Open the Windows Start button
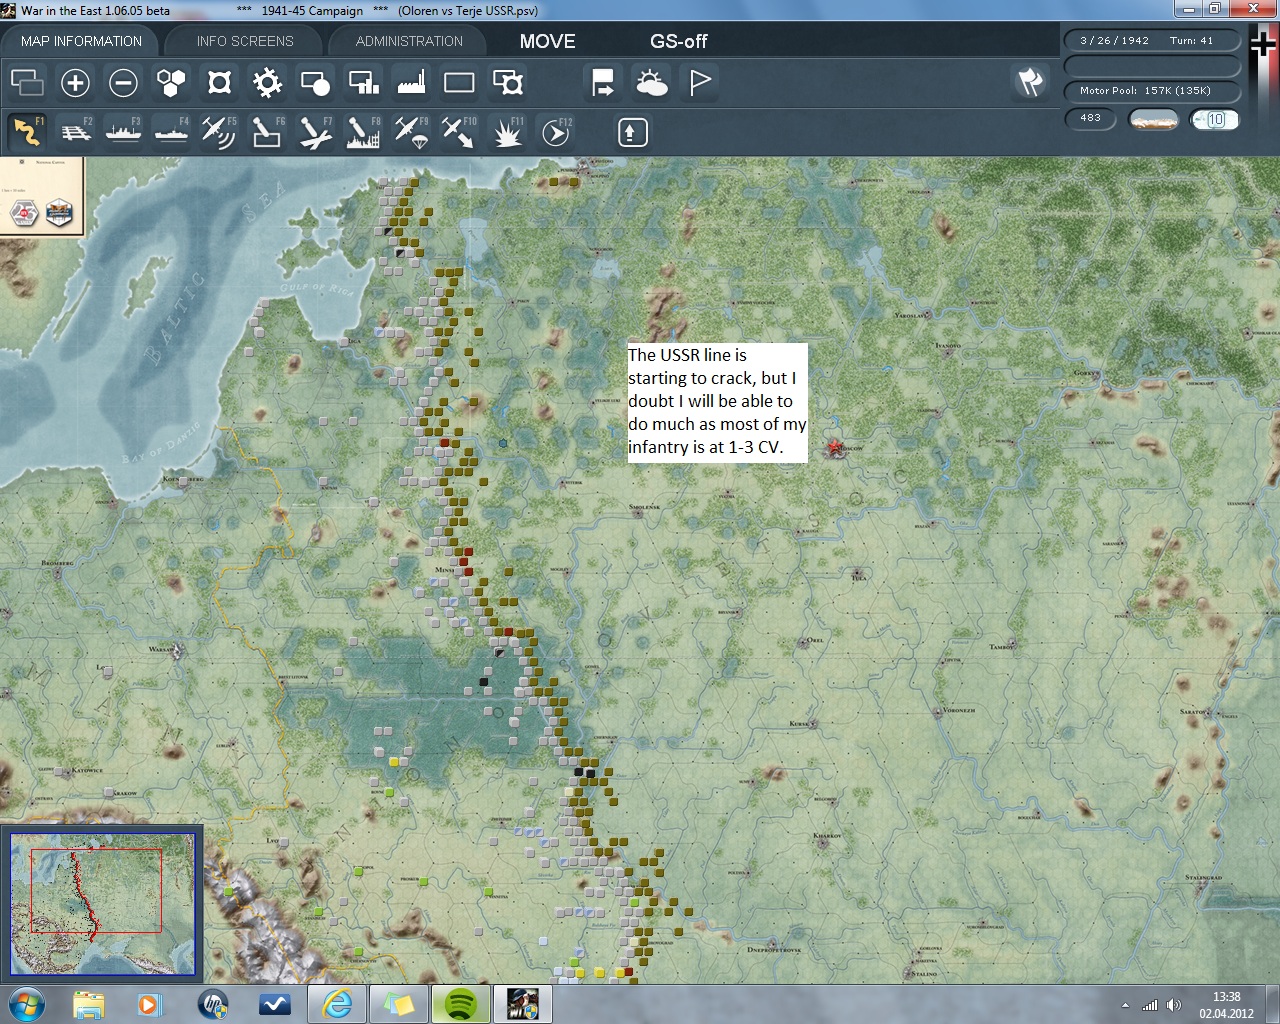 point(25,1004)
